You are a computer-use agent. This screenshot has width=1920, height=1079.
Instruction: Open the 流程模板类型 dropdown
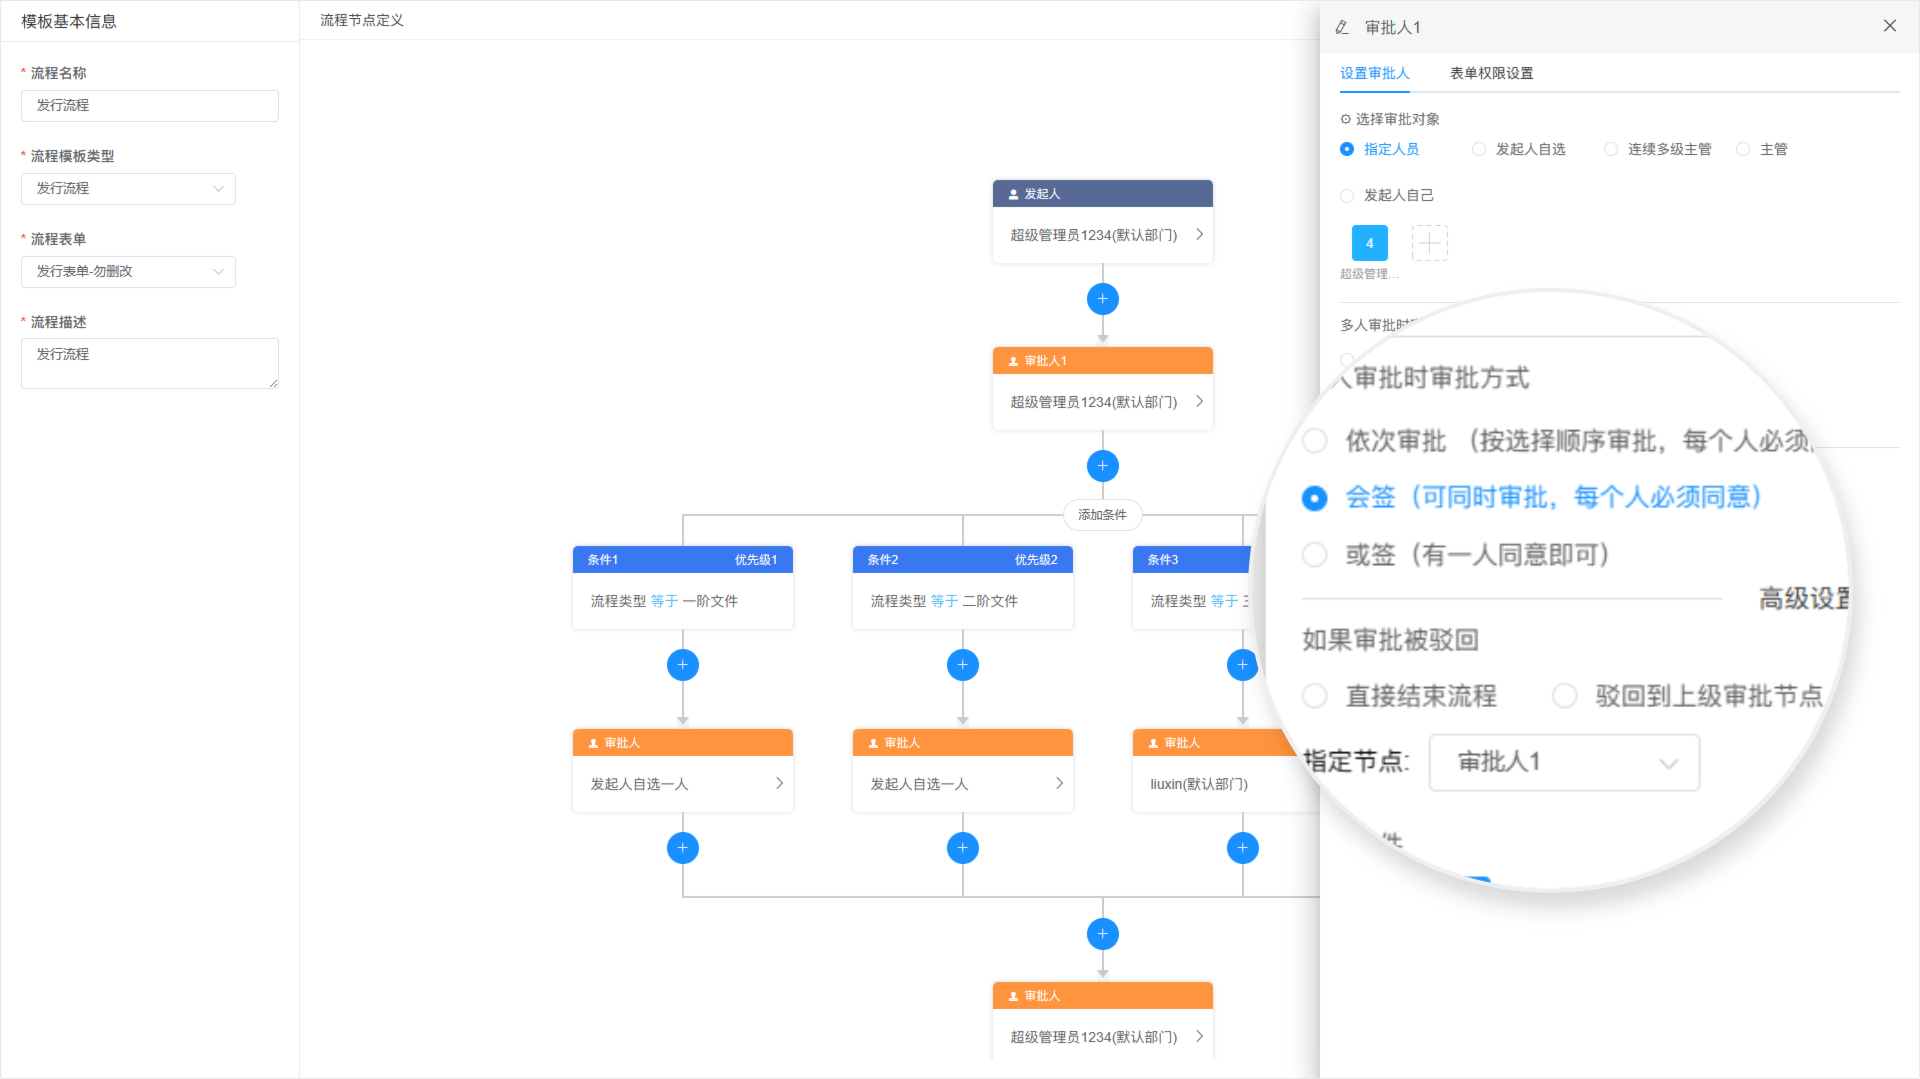(128, 188)
